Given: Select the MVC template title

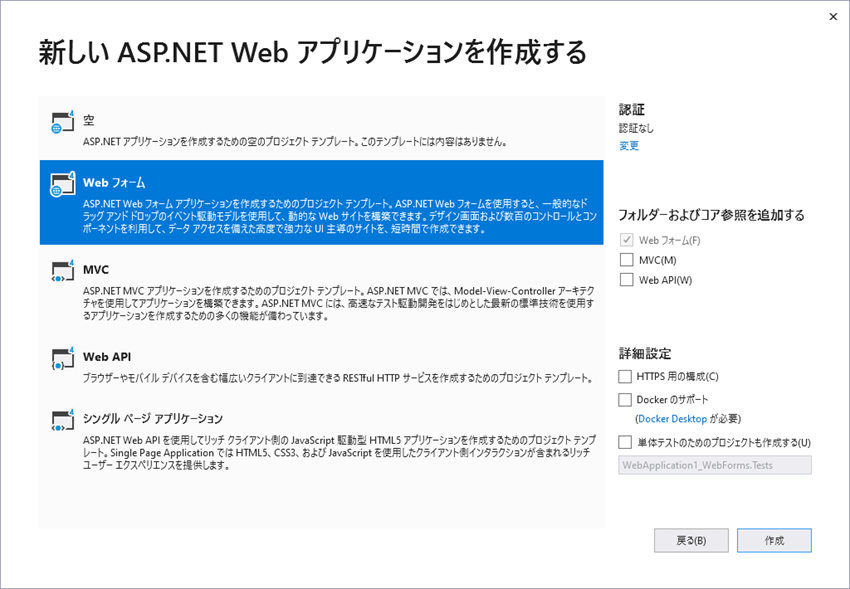Looking at the screenshot, I should click(96, 269).
